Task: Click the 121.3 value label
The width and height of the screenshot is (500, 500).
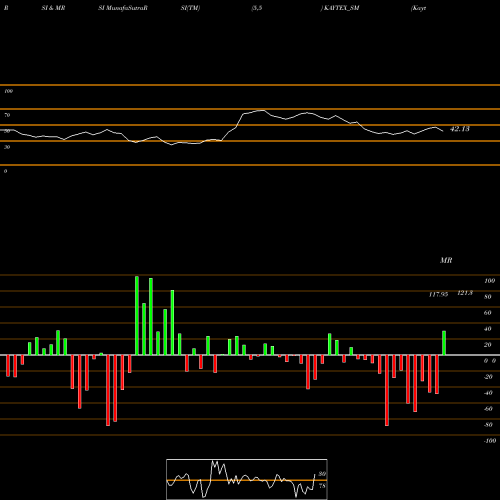Action: pos(465,293)
